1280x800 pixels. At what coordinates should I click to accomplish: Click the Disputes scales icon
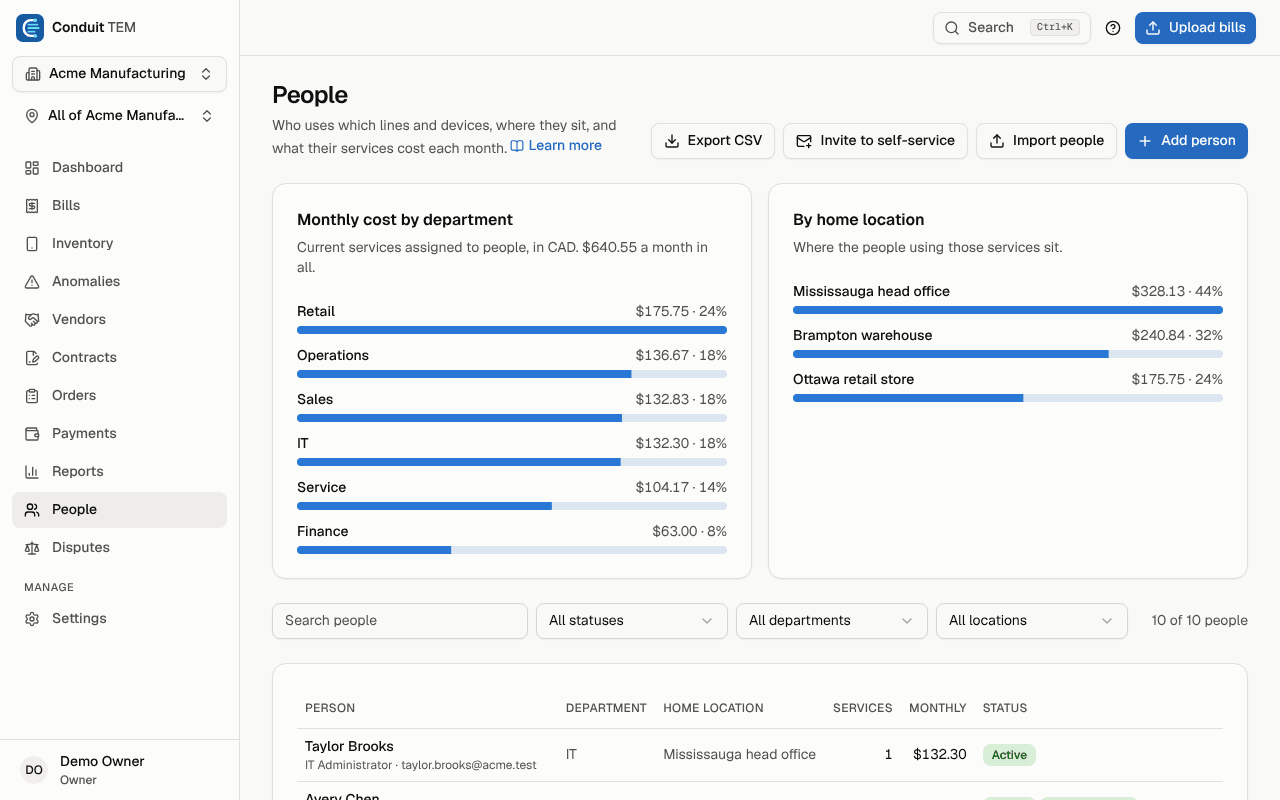(x=32, y=548)
